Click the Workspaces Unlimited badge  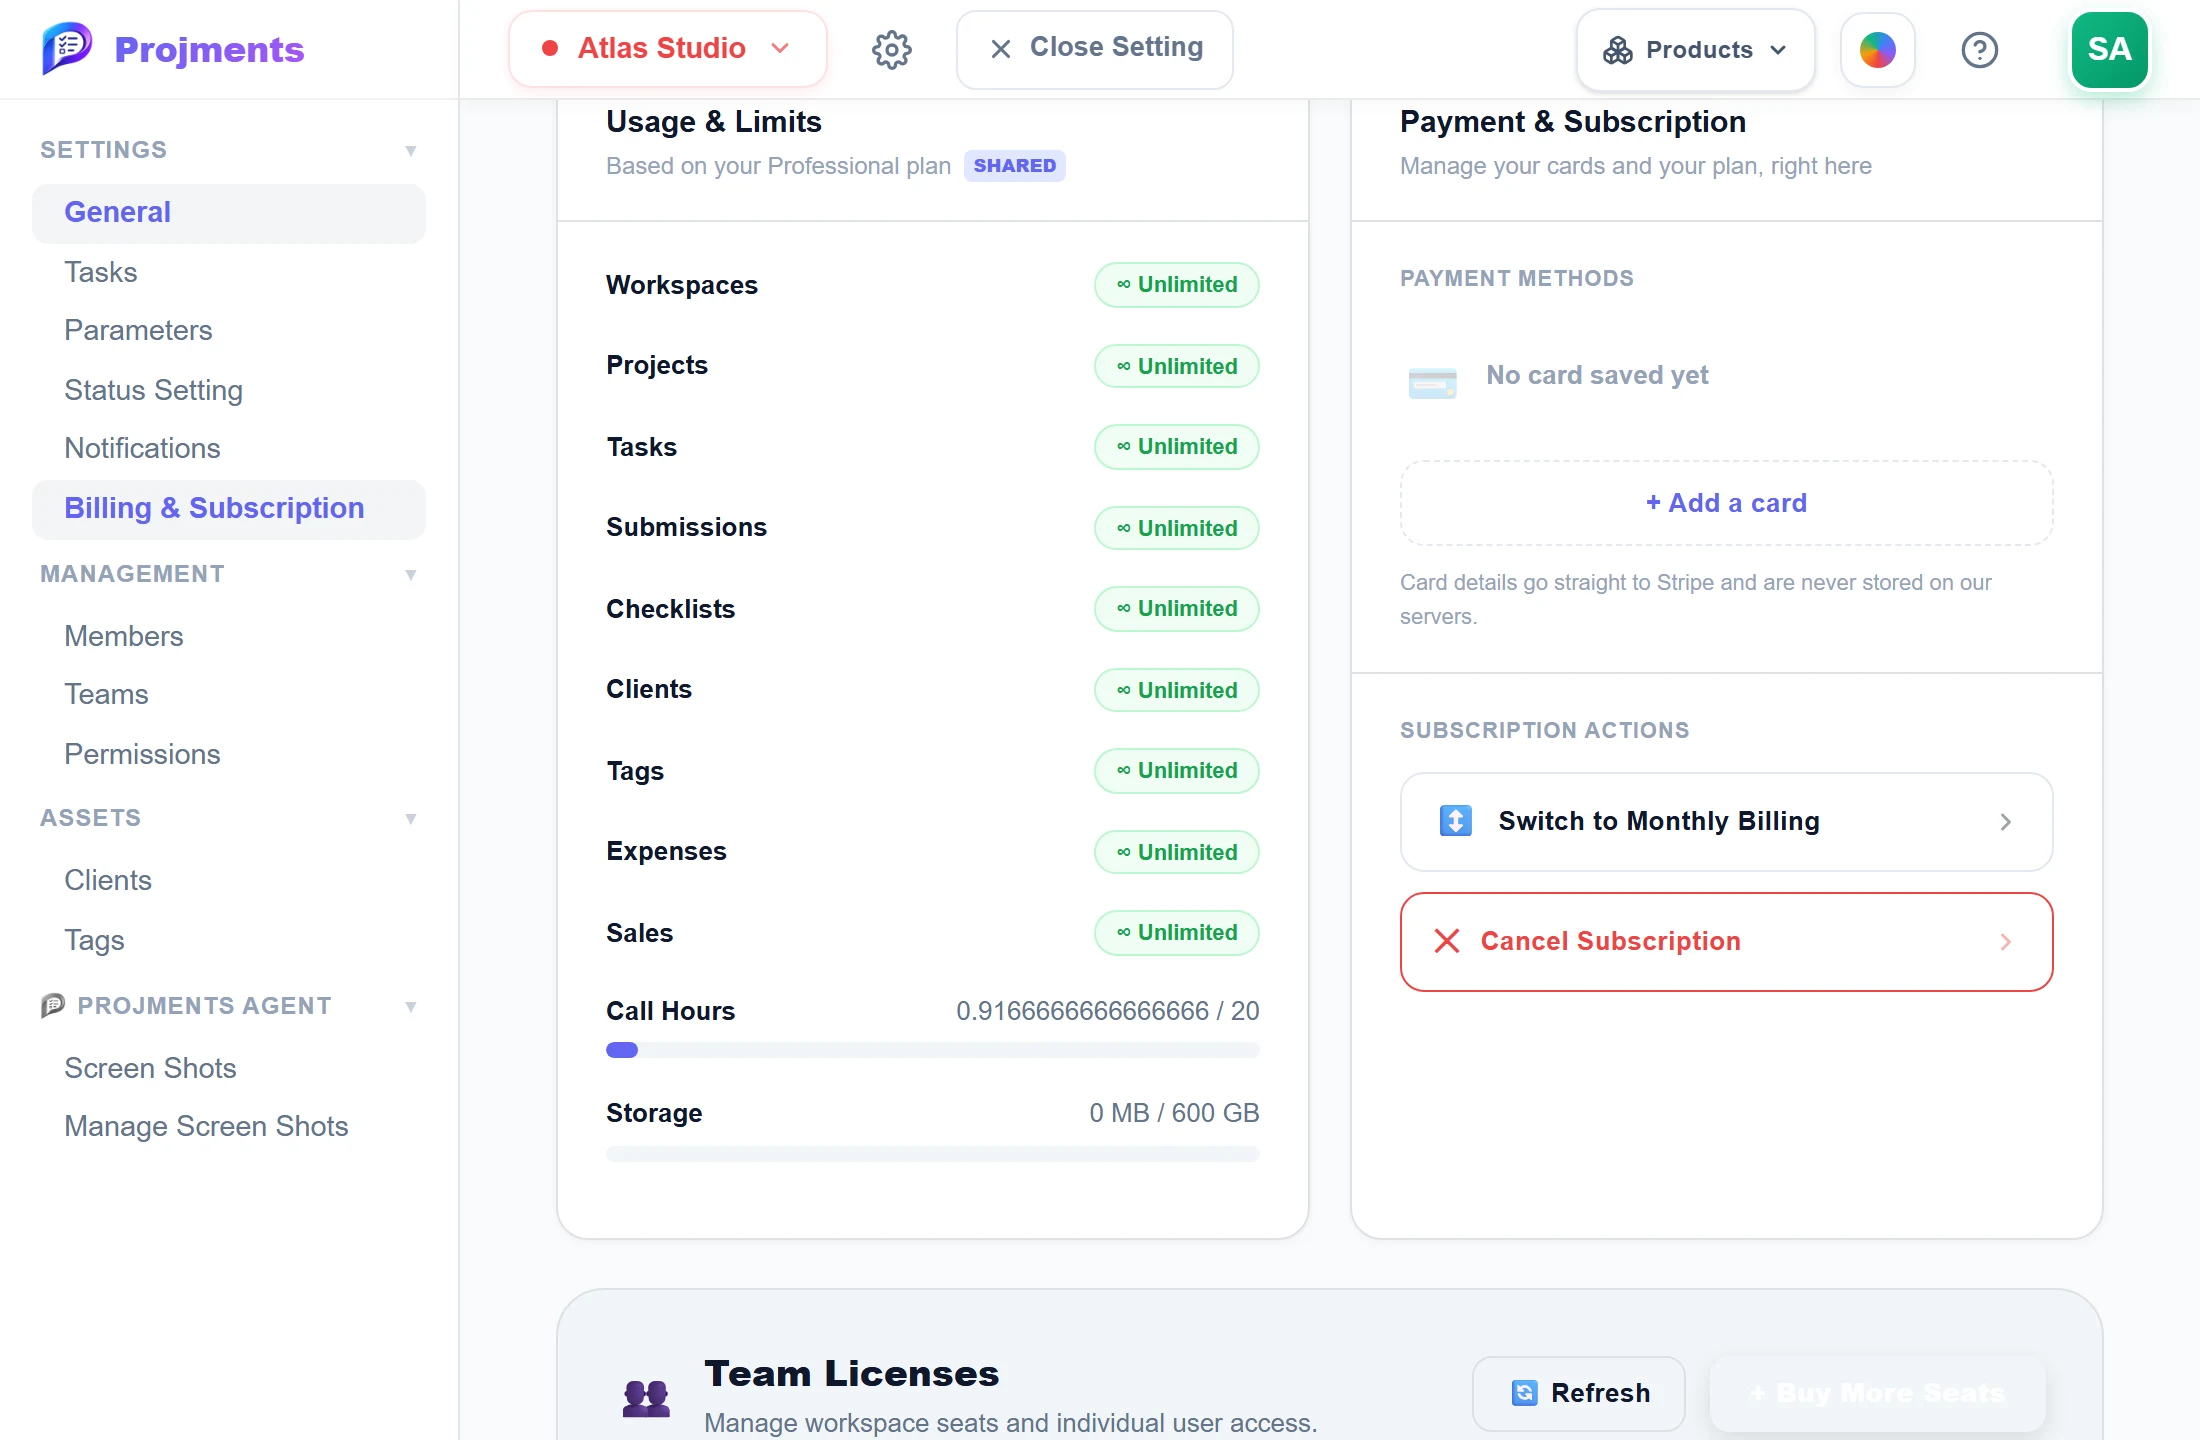pyautogui.click(x=1176, y=285)
